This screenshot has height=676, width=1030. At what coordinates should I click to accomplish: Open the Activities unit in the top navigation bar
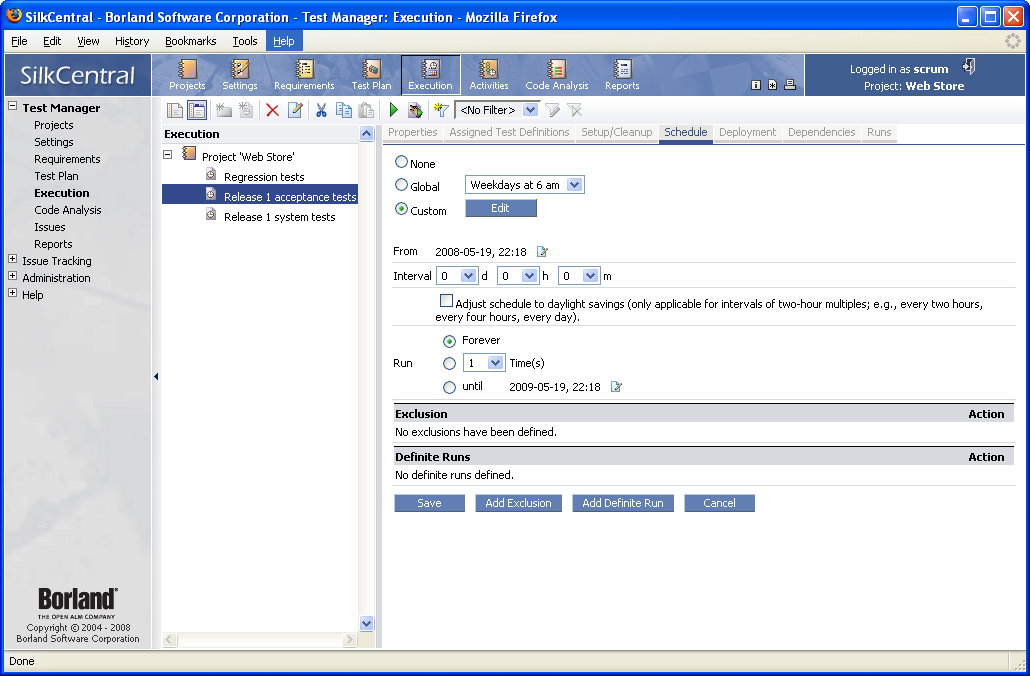pyautogui.click(x=489, y=75)
